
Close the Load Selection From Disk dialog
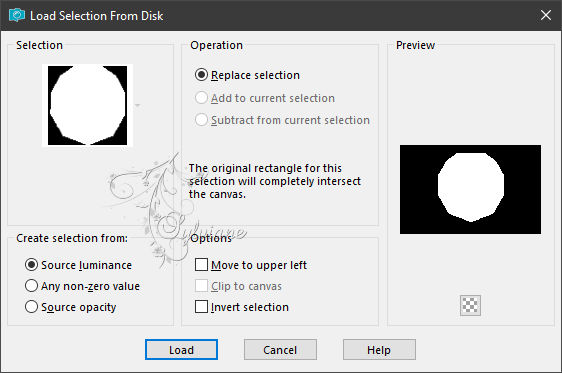tap(546, 15)
